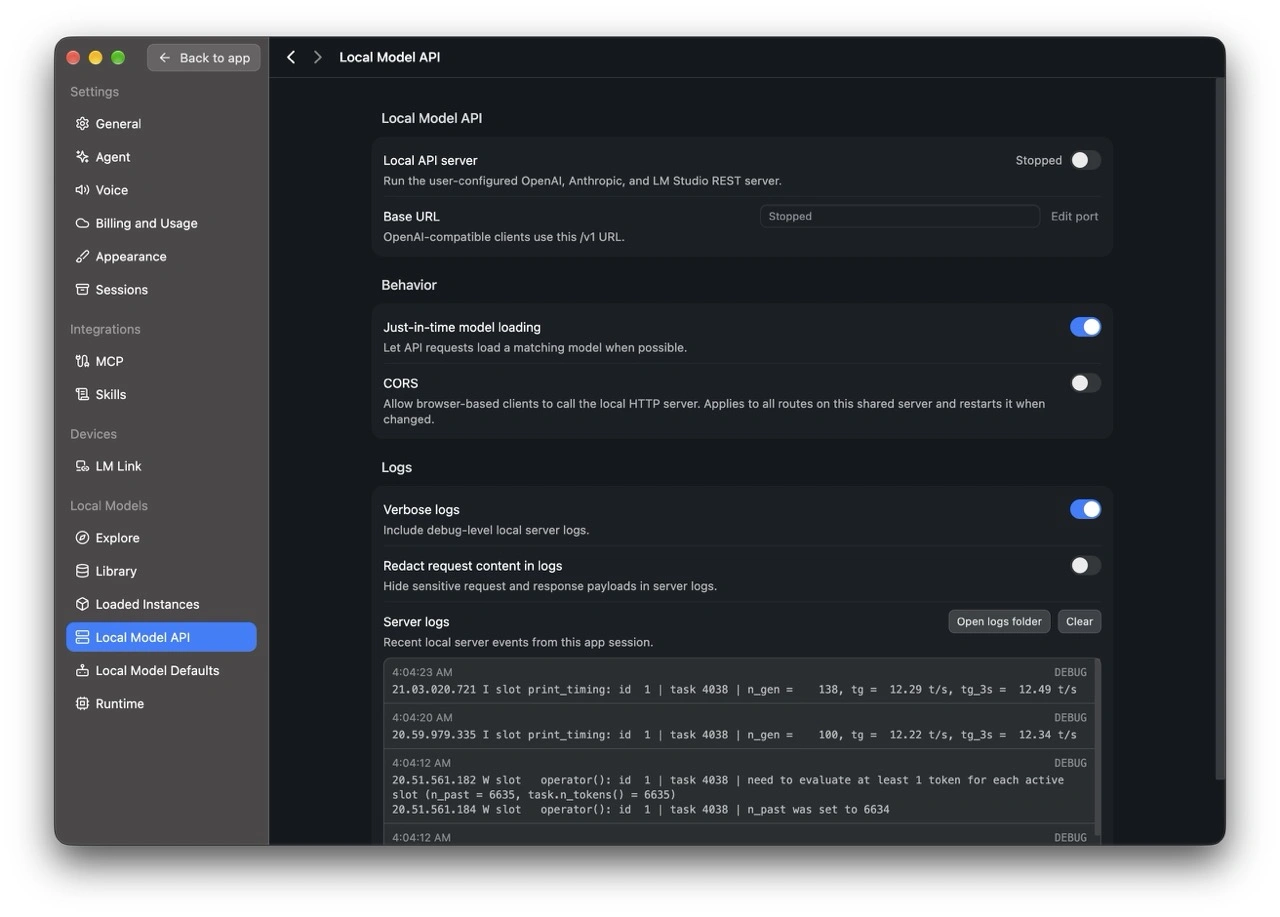Go to the Sessions settings page
Image resolution: width=1280 pixels, height=917 pixels.
[x=161, y=289]
